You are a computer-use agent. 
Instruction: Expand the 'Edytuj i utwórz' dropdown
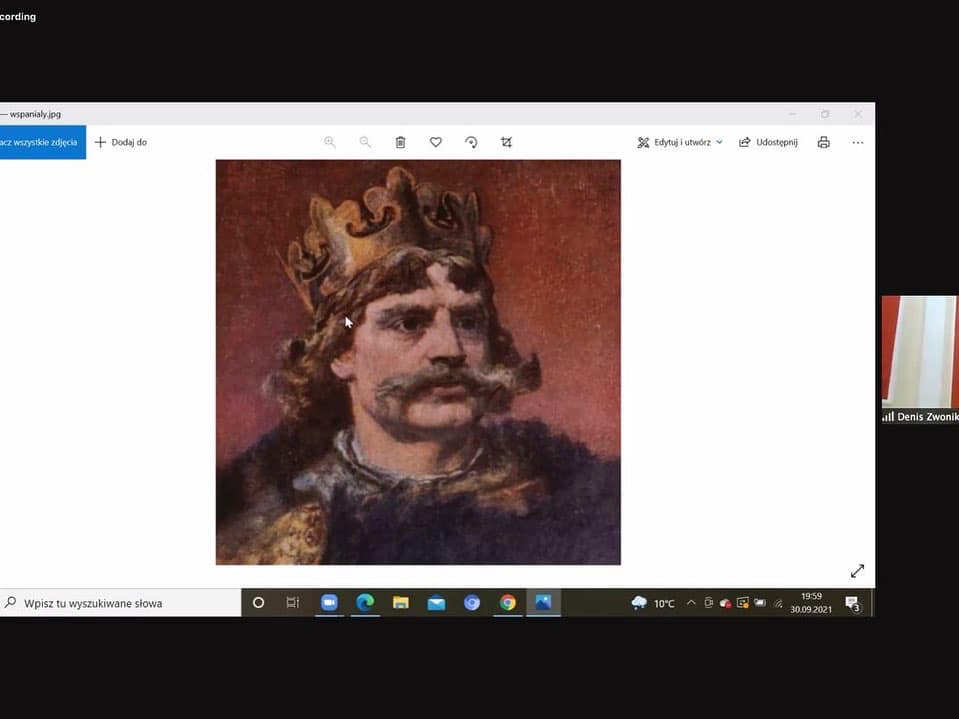680,142
